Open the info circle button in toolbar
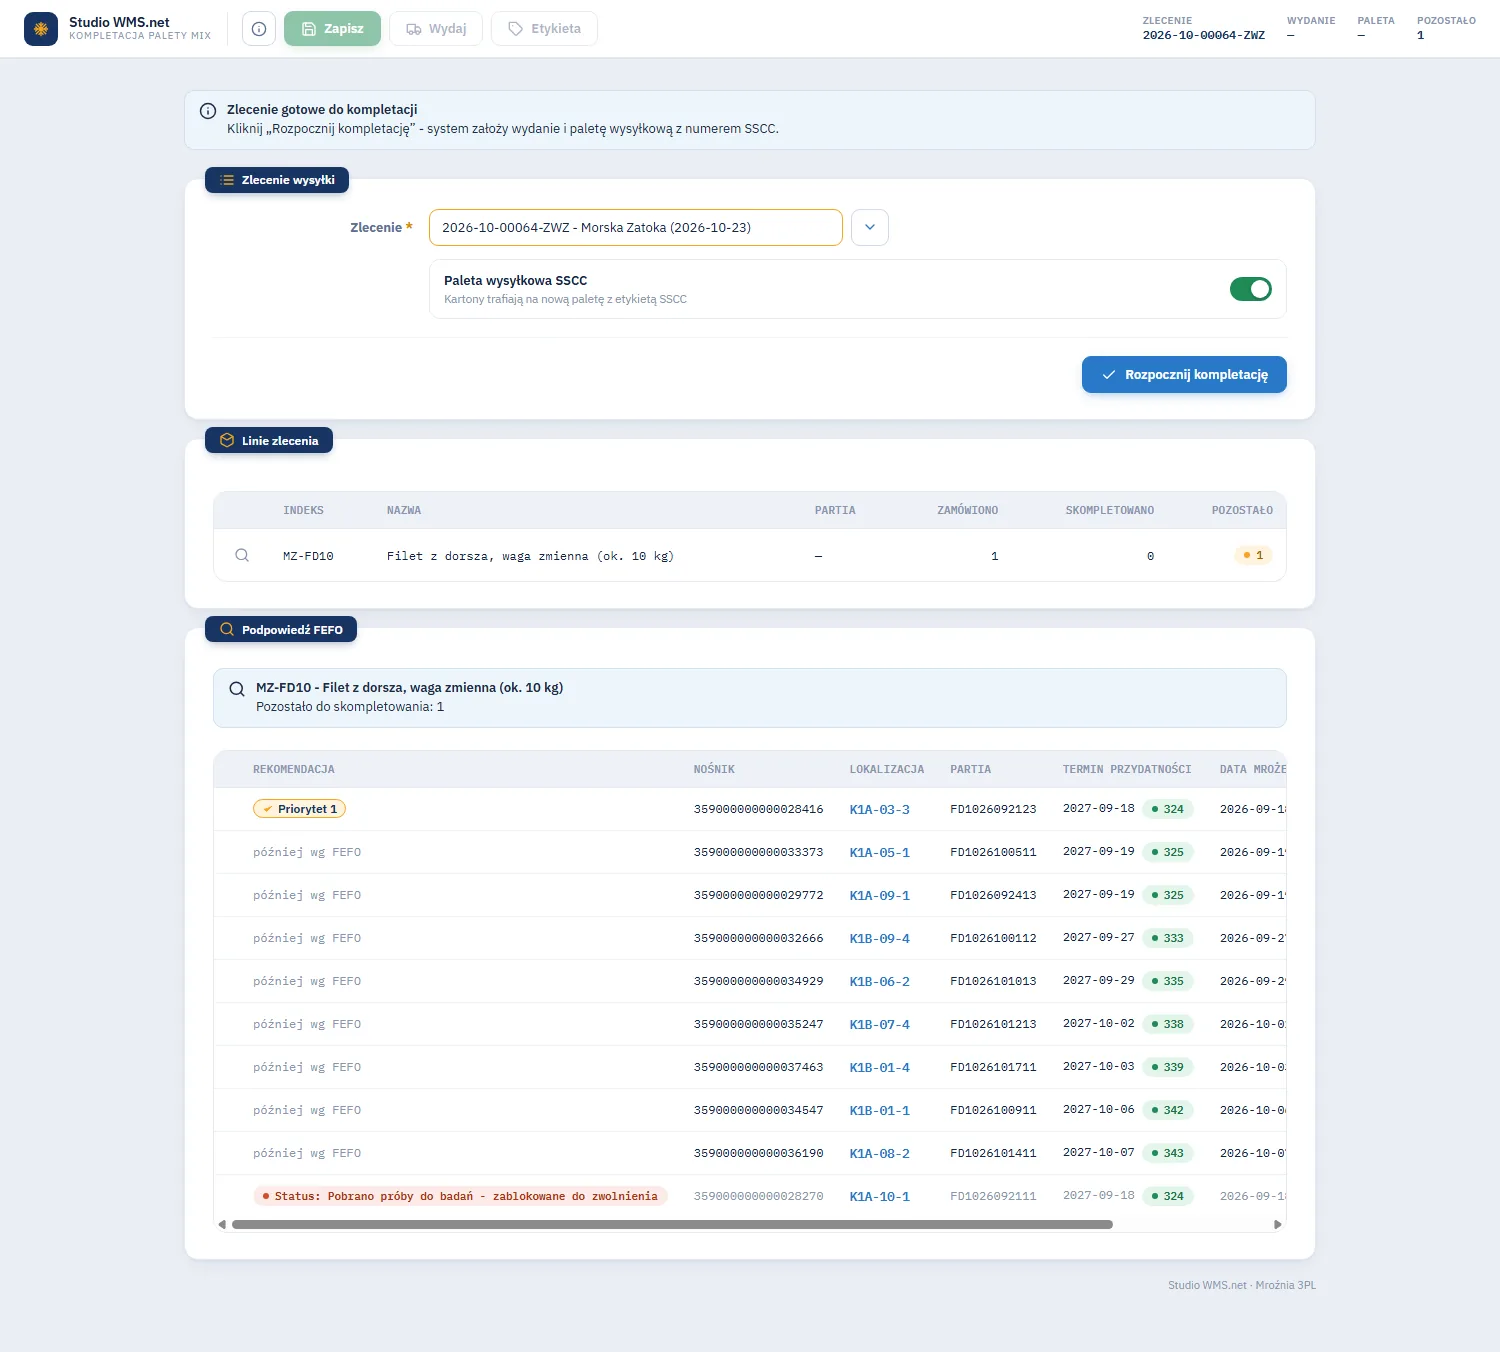 259,29
